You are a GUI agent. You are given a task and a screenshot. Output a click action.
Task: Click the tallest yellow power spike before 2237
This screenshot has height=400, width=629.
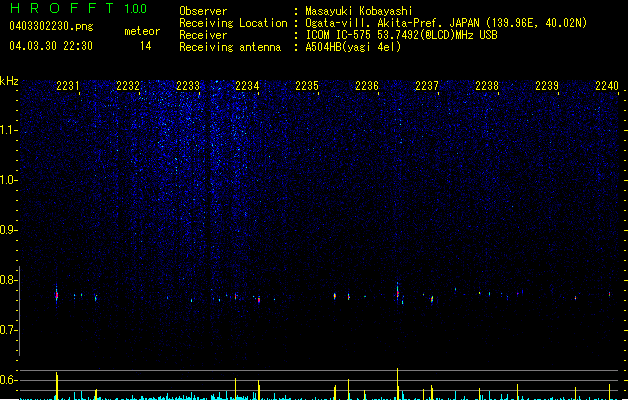[x=398, y=384]
